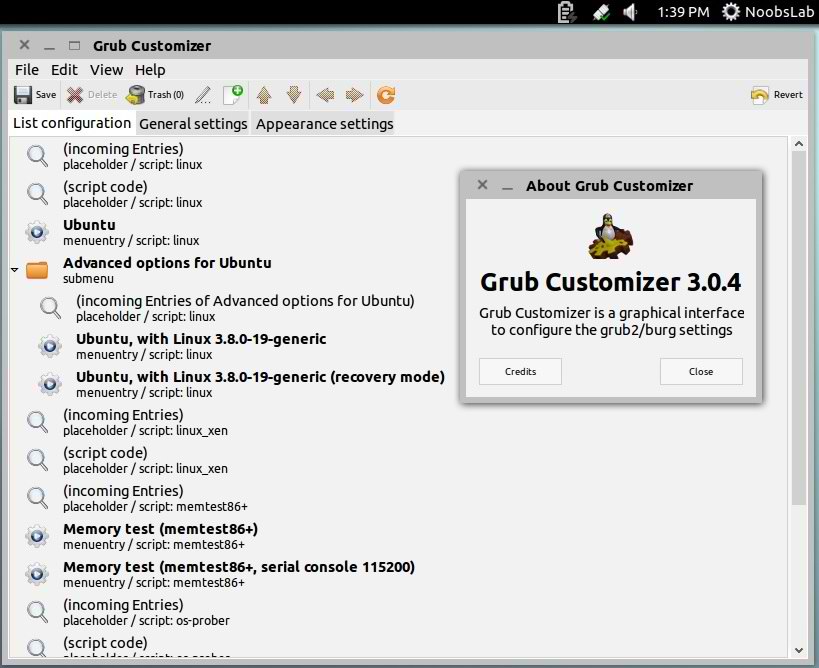Click magnifier icon of incoming Entries of Advanced options

click(x=50, y=308)
